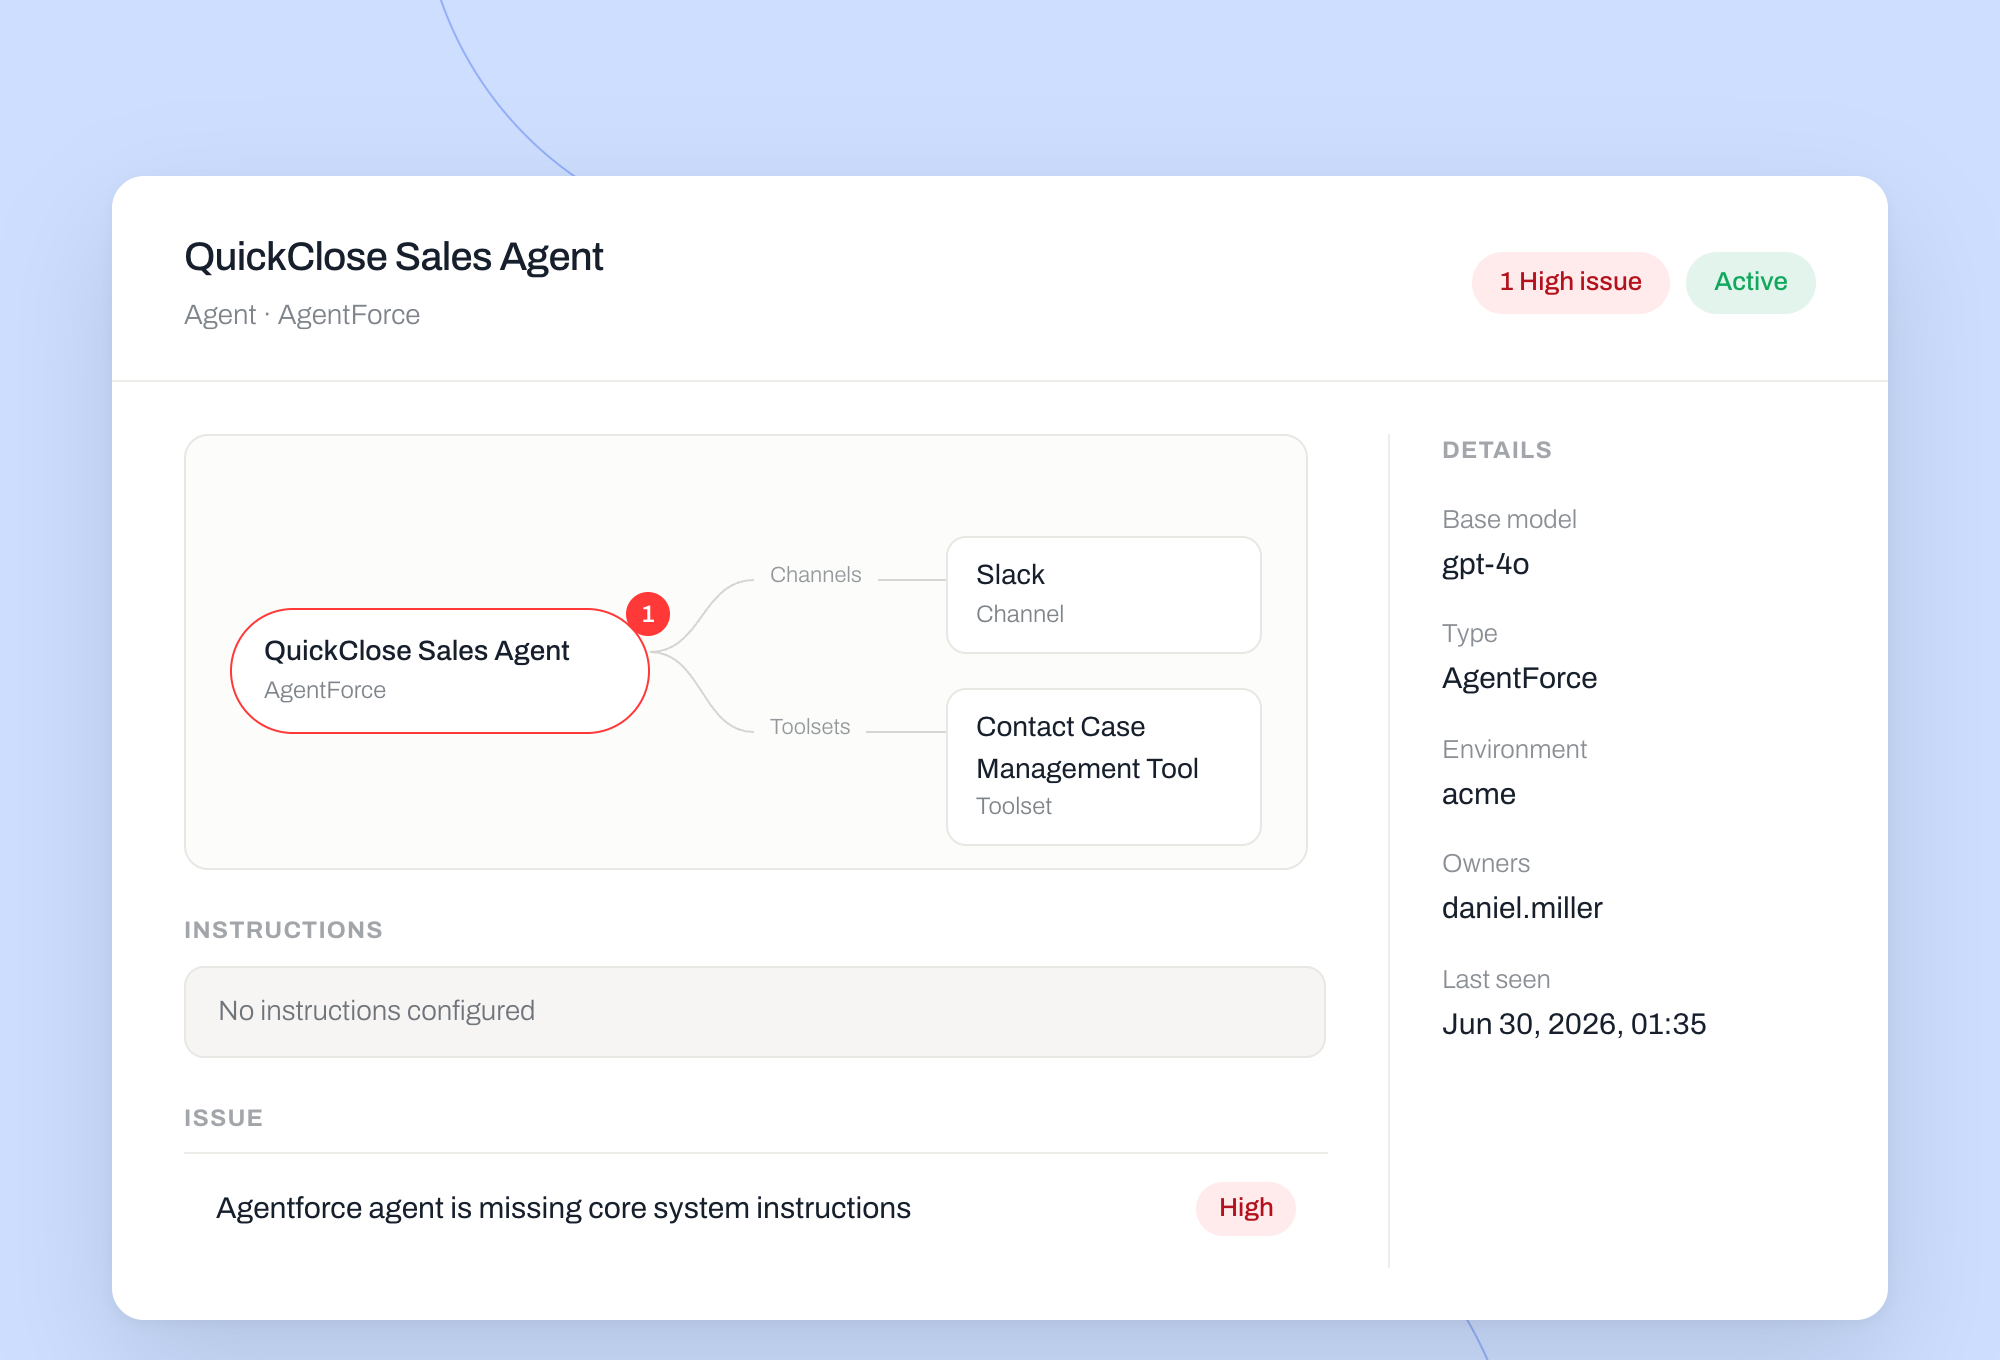The image size is (2000, 1360).
Task: Click the QuickClose Sales Agent page title
Action: point(394,257)
